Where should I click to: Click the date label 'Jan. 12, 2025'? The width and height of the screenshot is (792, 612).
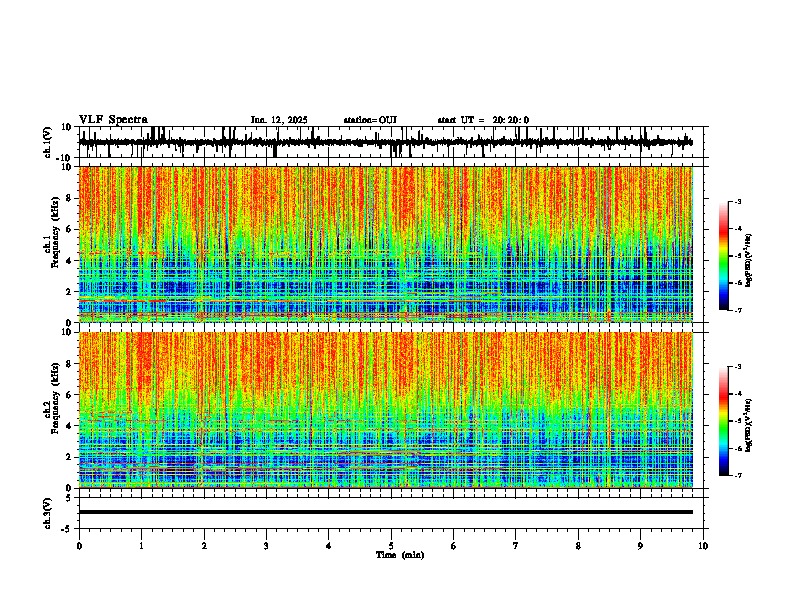[x=279, y=120]
